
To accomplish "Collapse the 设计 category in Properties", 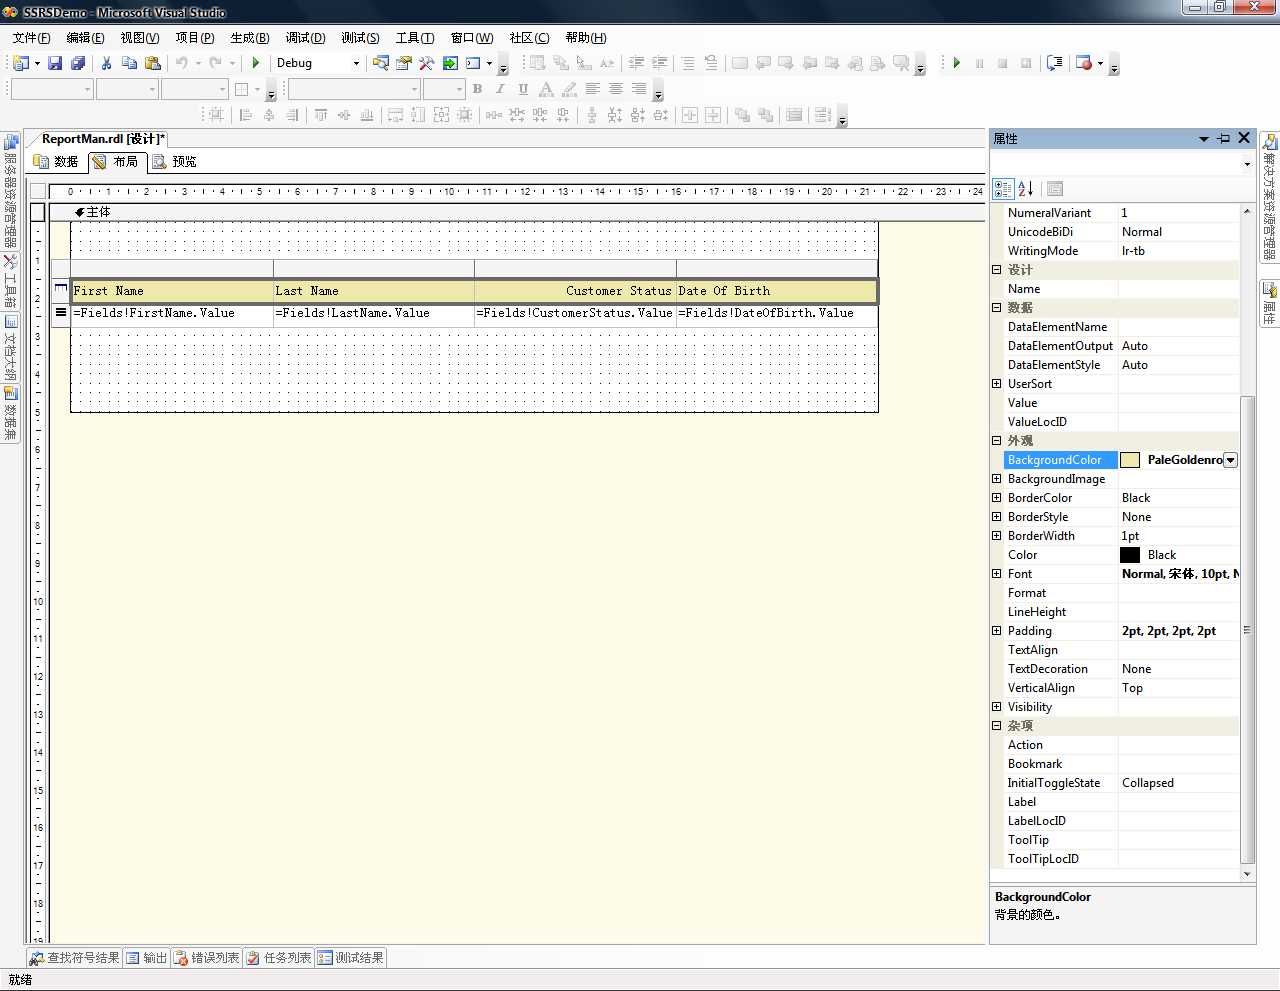I will pyautogui.click(x=996, y=270).
